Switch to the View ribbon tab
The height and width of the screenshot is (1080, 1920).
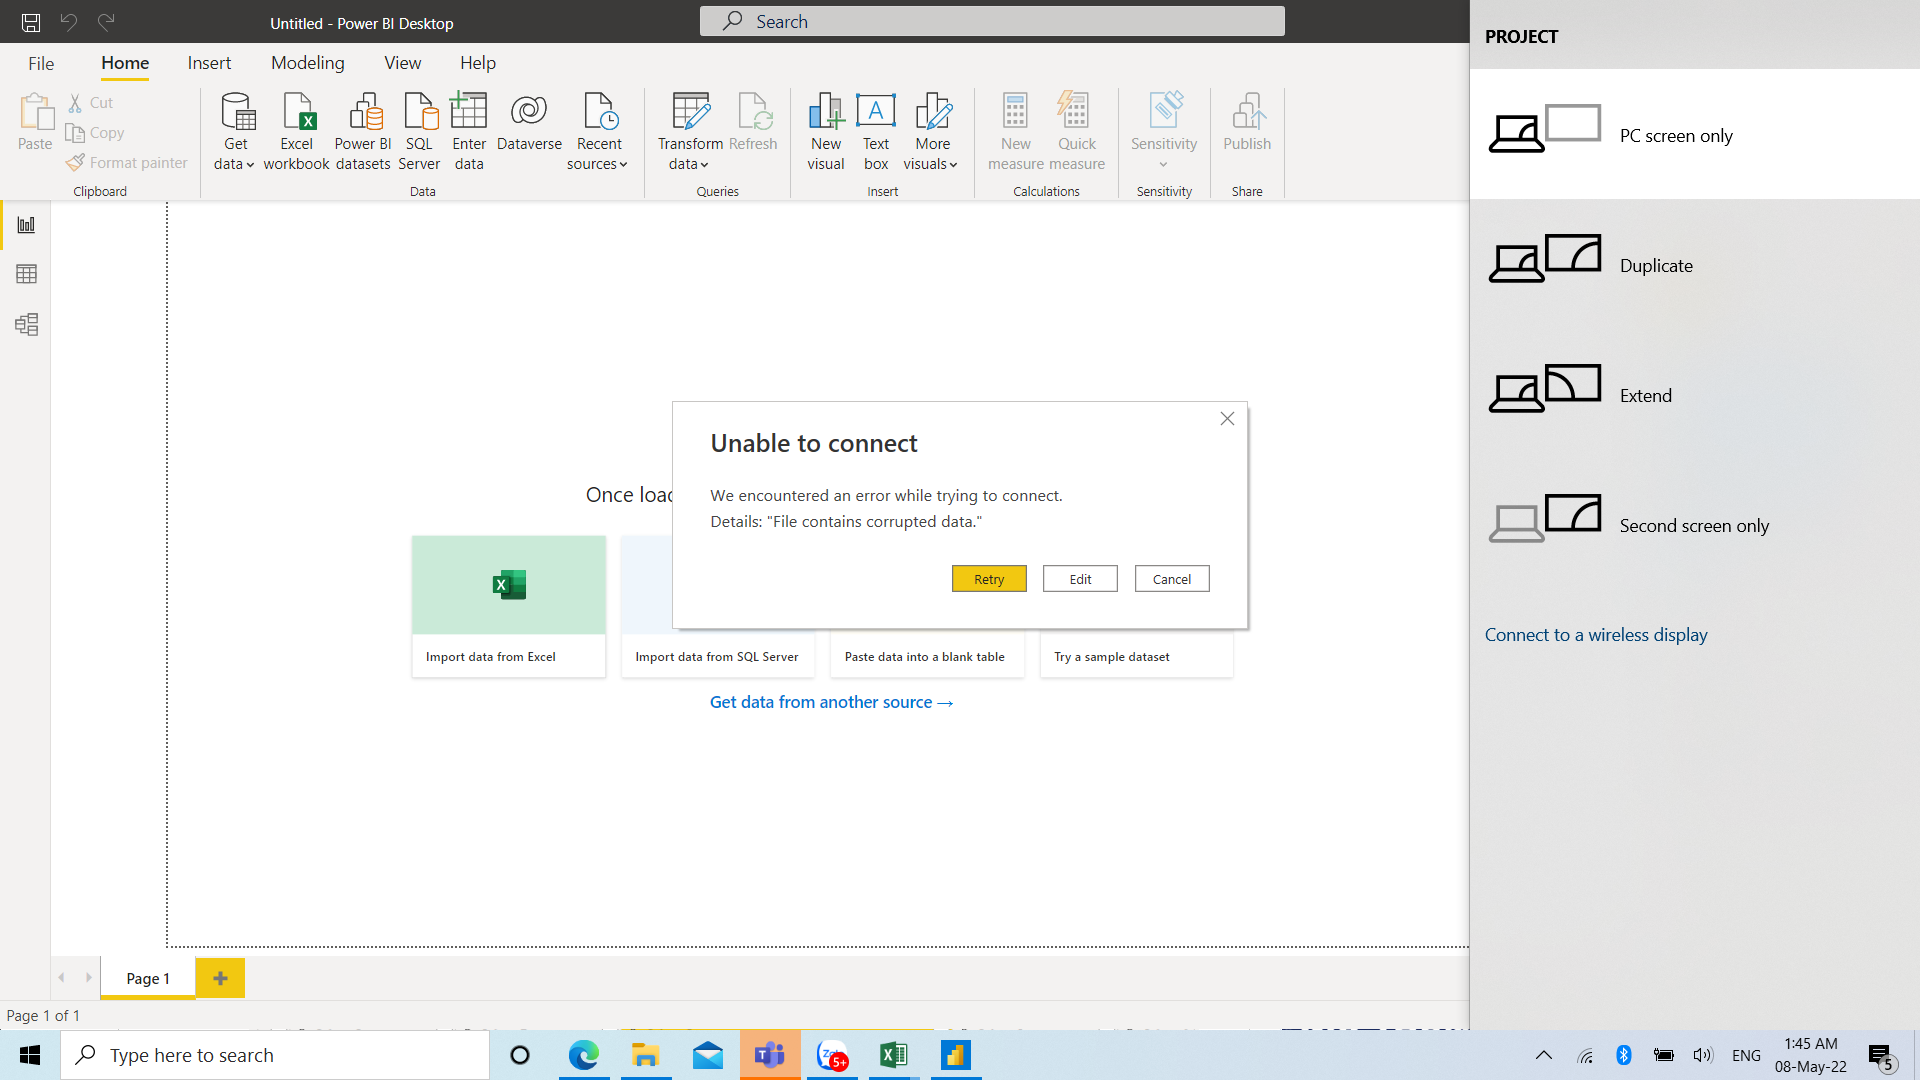pyautogui.click(x=403, y=63)
